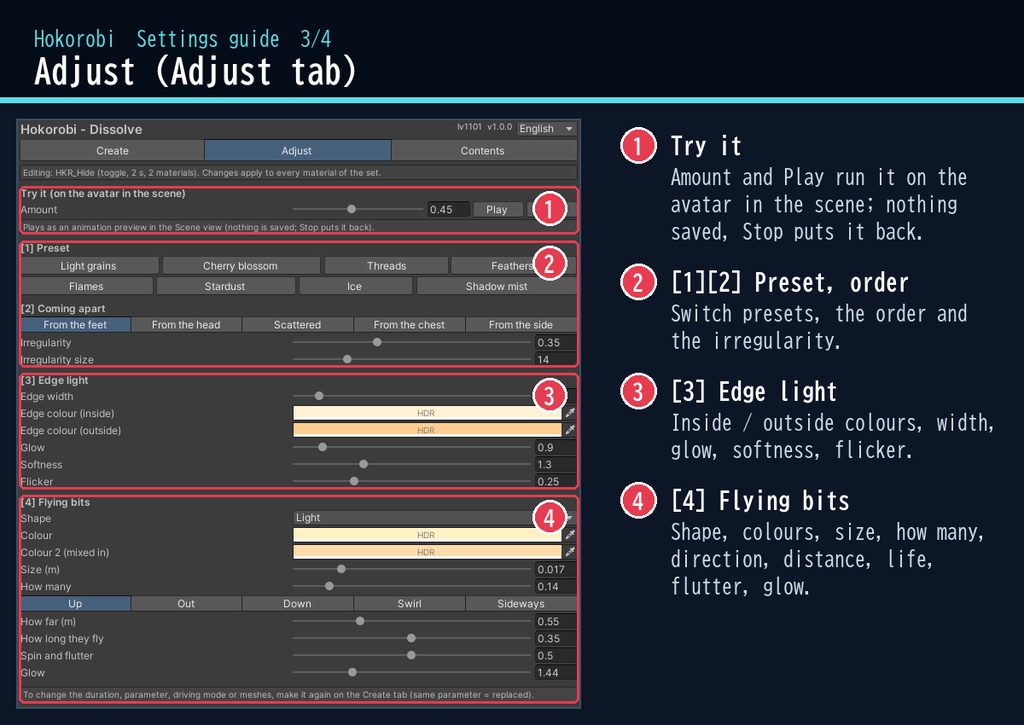Apply the Cherry blossom preset
The width and height of the screenshot is (1024, 725).
pos(240,266)
